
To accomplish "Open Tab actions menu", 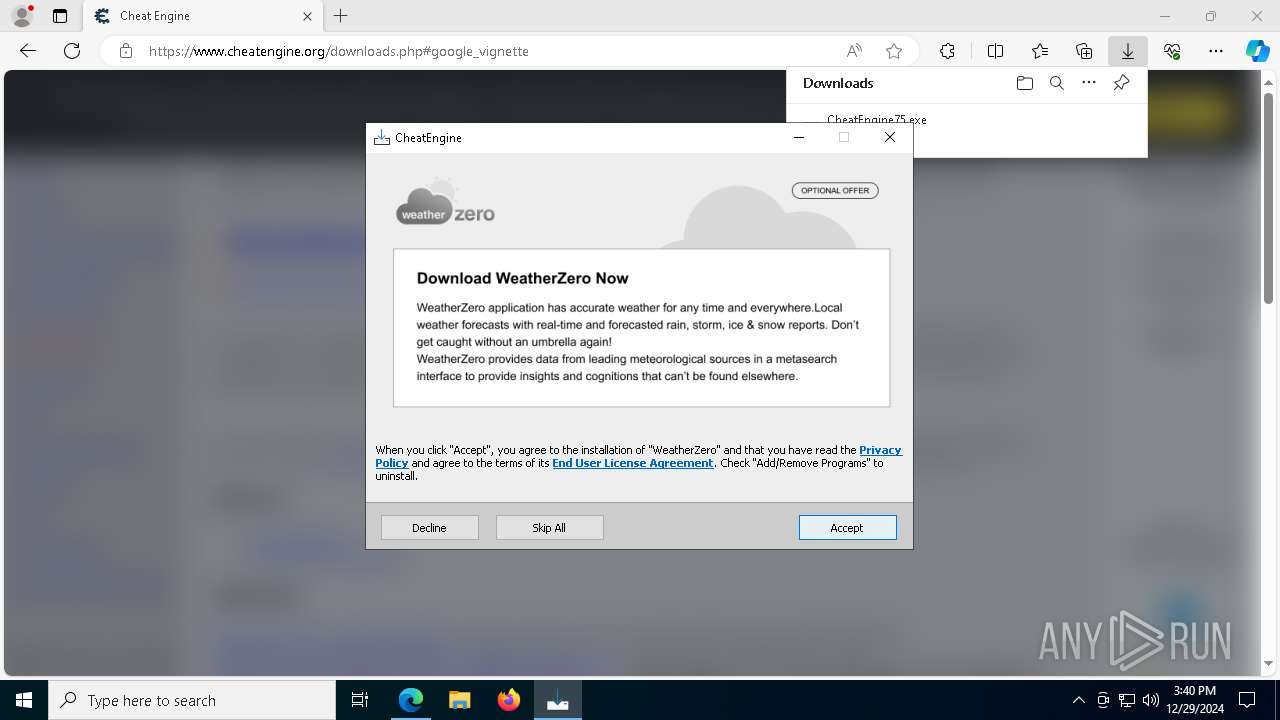I will [x=60, y=16].
